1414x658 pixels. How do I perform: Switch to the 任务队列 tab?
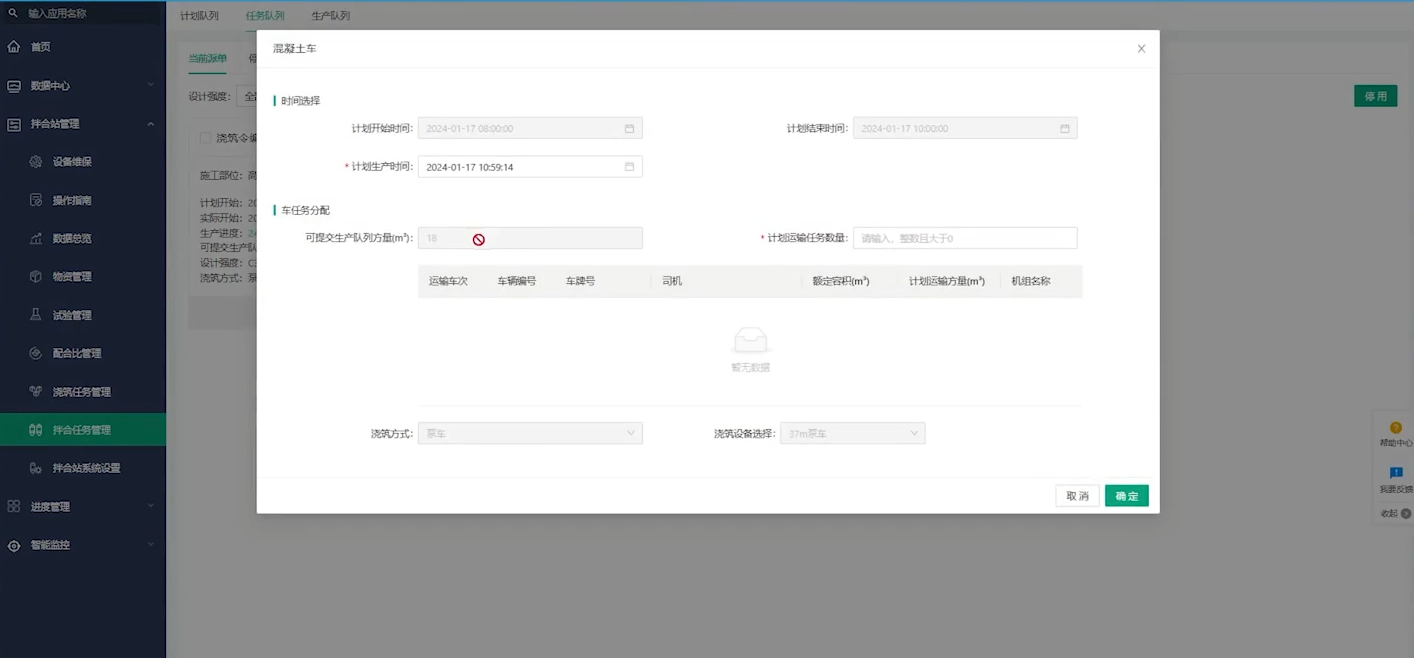point(265,16)
